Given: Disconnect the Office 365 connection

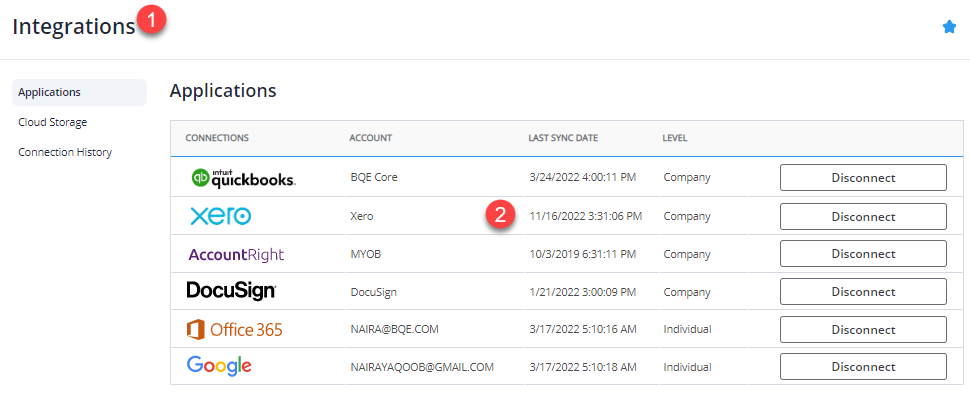Looking at the screenshot, I should pyautogui.click(x=863, y=329).
